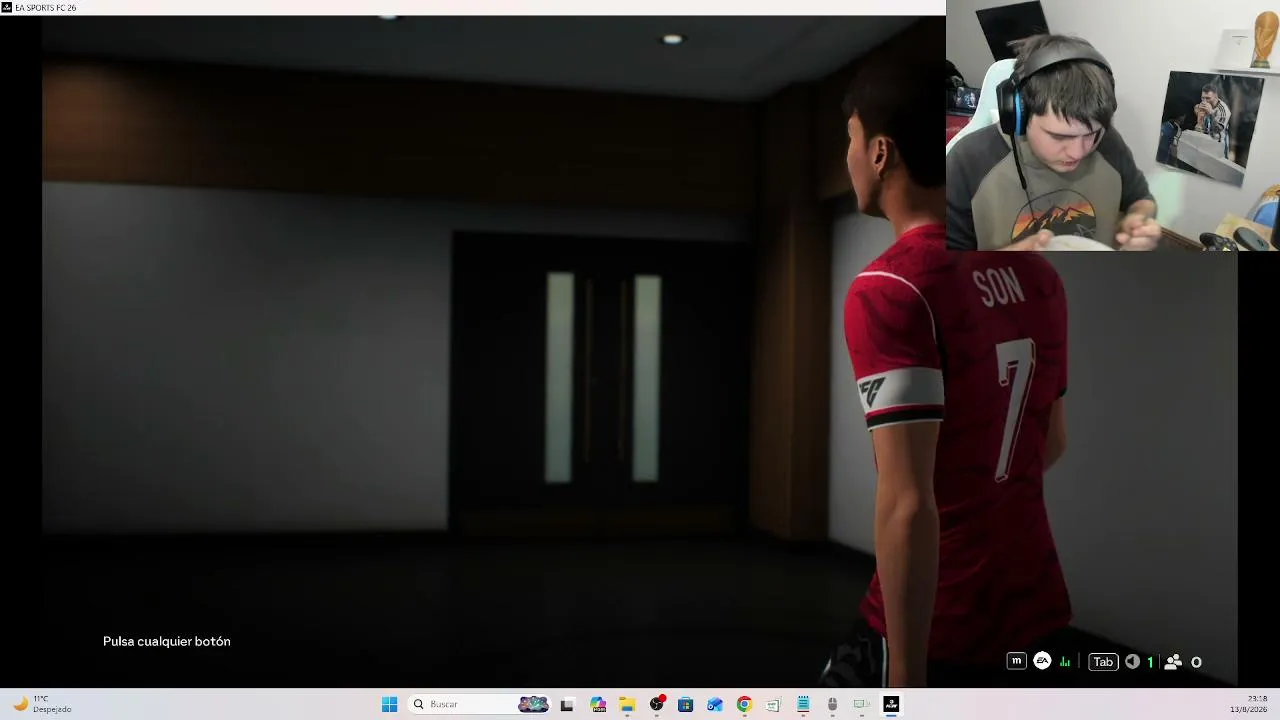The height and width of the screenshot is (720, 1280).
Task: Select the speaker voice chat icon
Action: point(1132,661)
